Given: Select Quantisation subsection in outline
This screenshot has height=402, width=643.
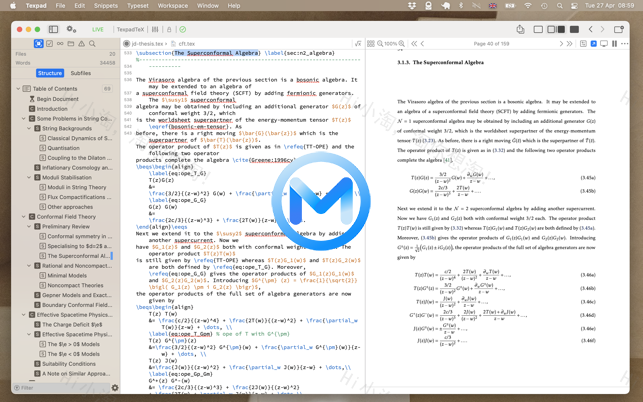Looking at the screenshot, I should point(64,148).
